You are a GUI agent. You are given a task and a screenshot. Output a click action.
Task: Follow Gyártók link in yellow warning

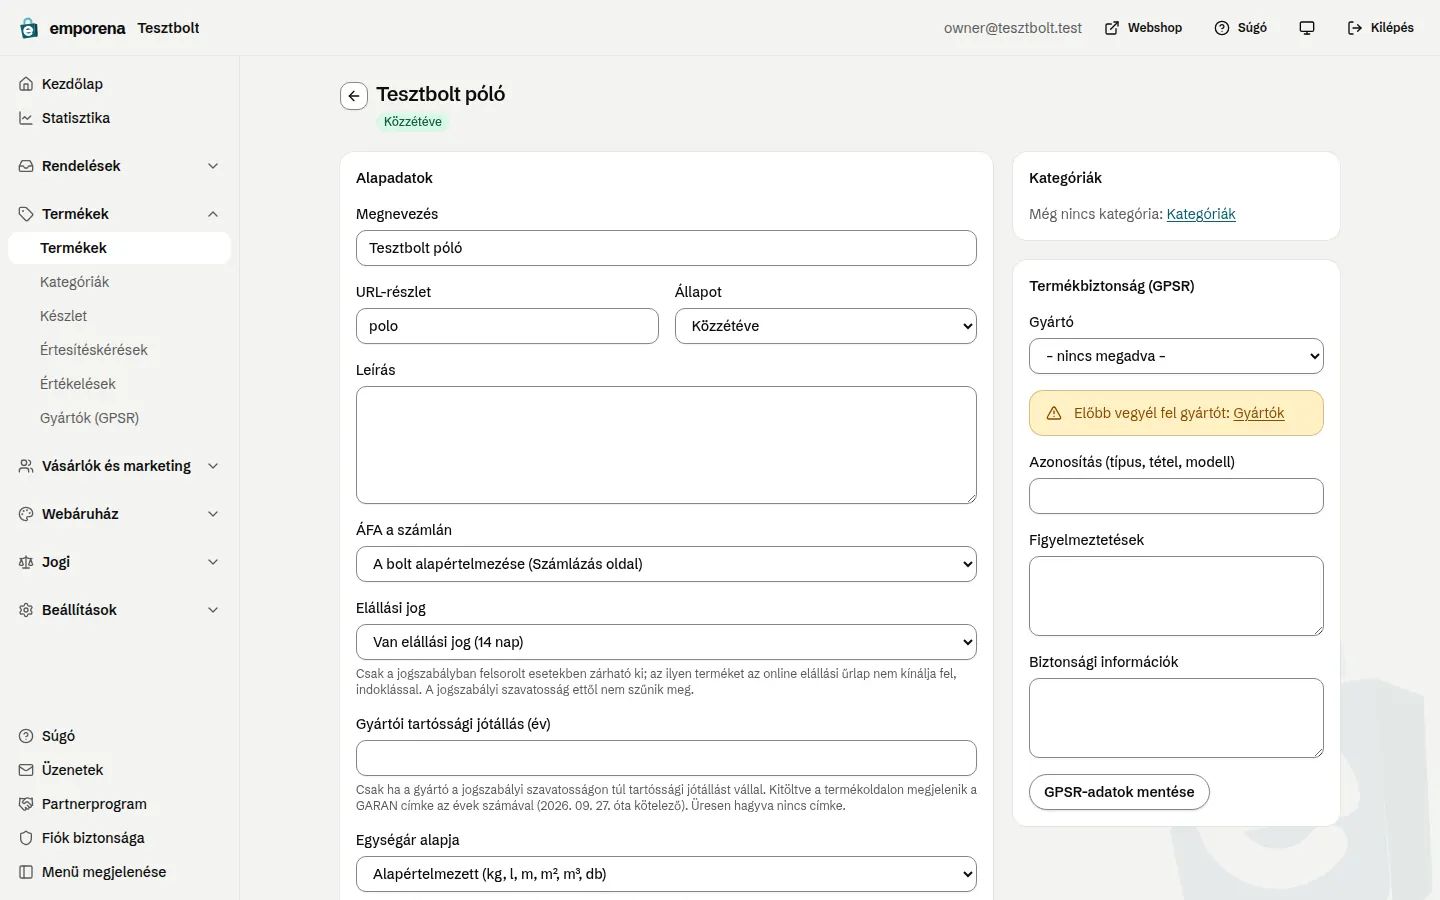click(x=1259, y=413)
